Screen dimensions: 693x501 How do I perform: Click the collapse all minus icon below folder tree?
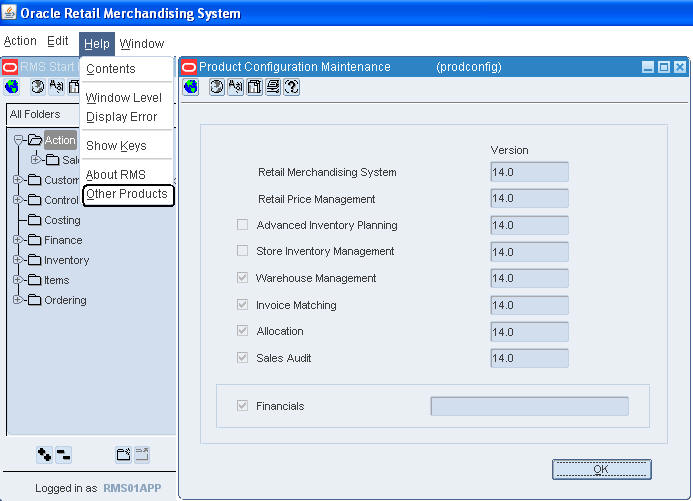pyautogui.click(x=63, y=454)
